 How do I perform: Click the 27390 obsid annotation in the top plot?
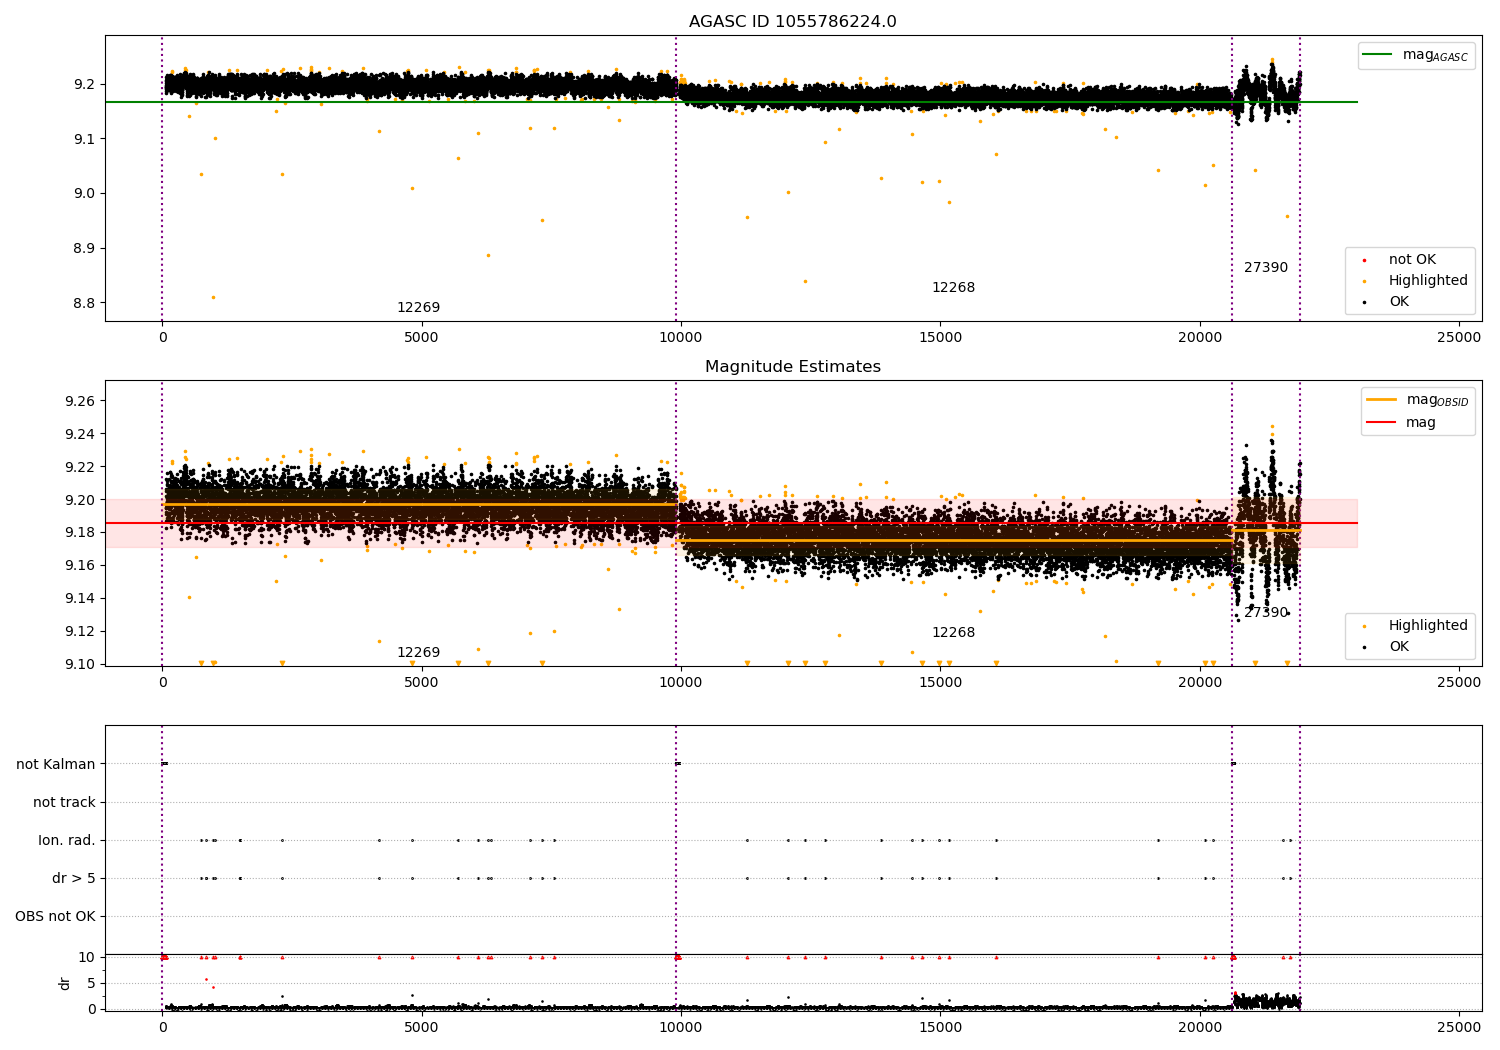point(1266,268)
